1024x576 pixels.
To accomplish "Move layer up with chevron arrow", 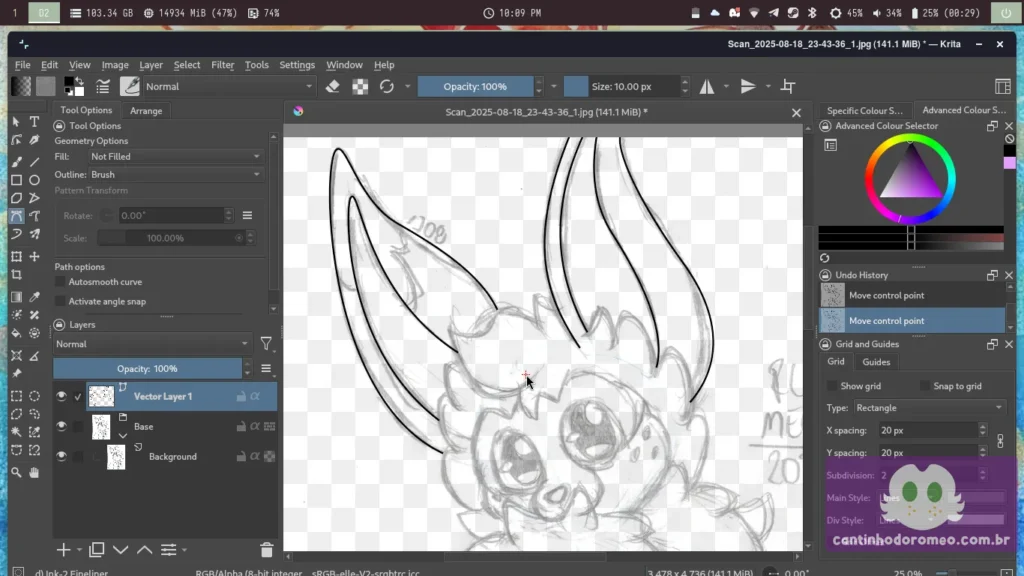I will 144,550.
